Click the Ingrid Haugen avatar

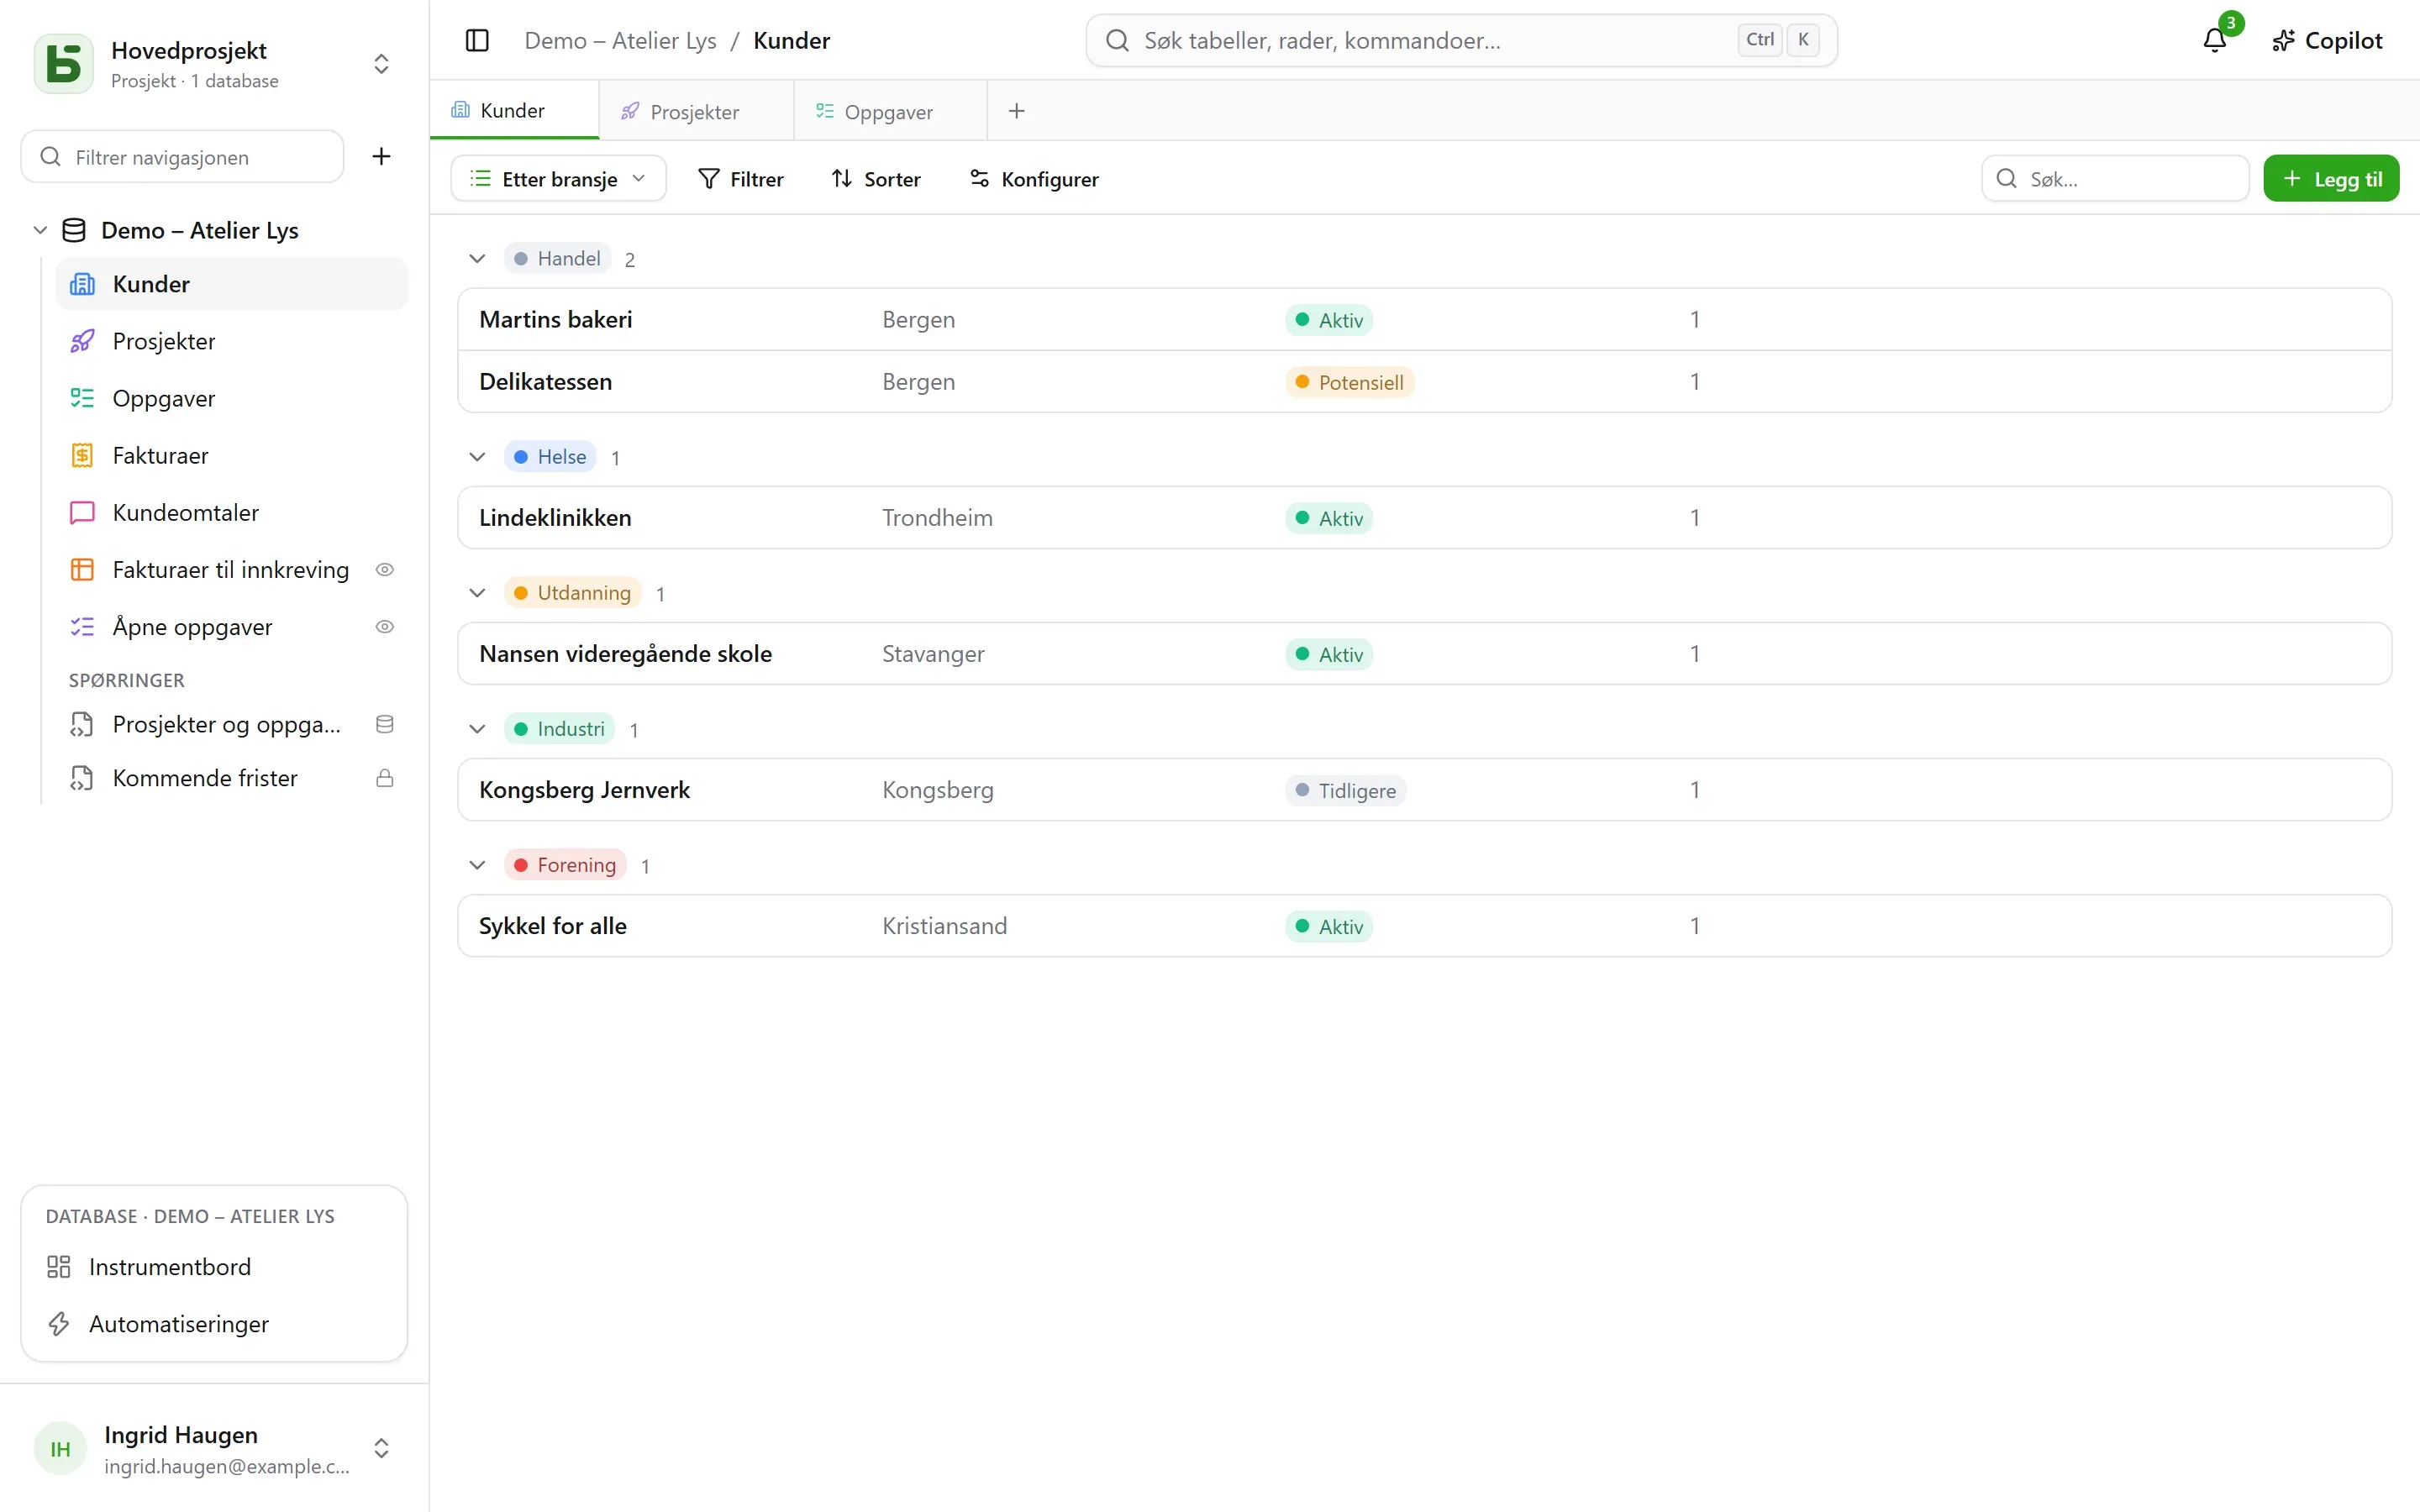point(60,1448)
